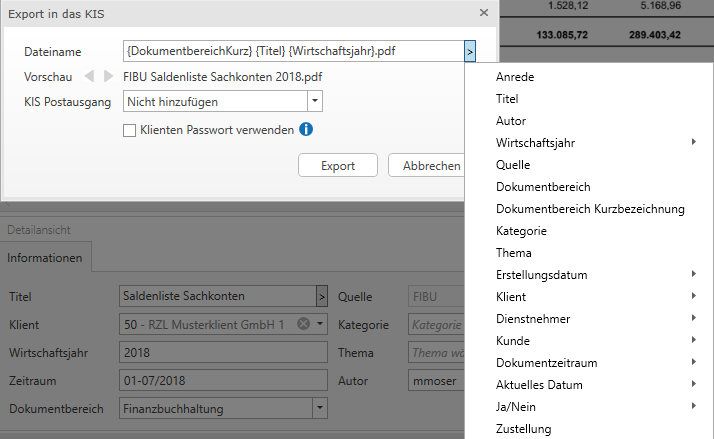Open the KIS Postausgang dropdown

click(x=314, y=101)
